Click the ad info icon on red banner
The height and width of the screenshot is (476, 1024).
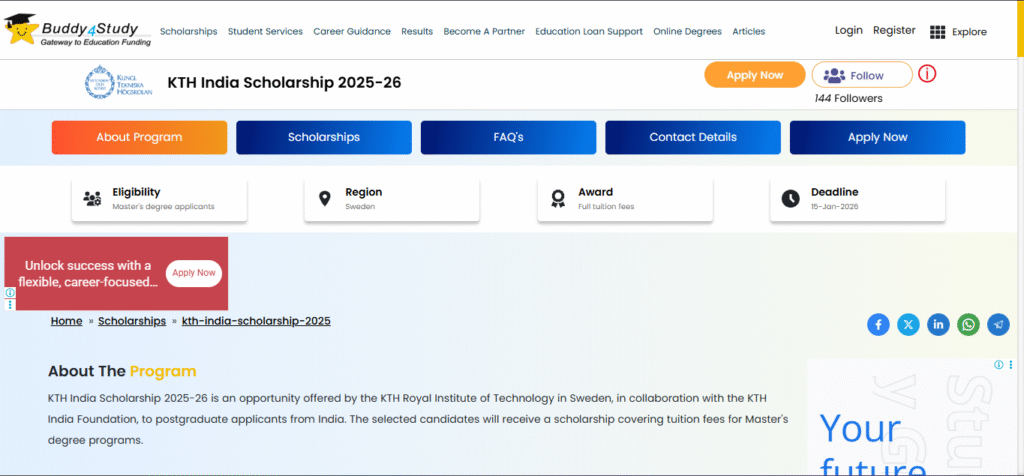click(10, 293)
